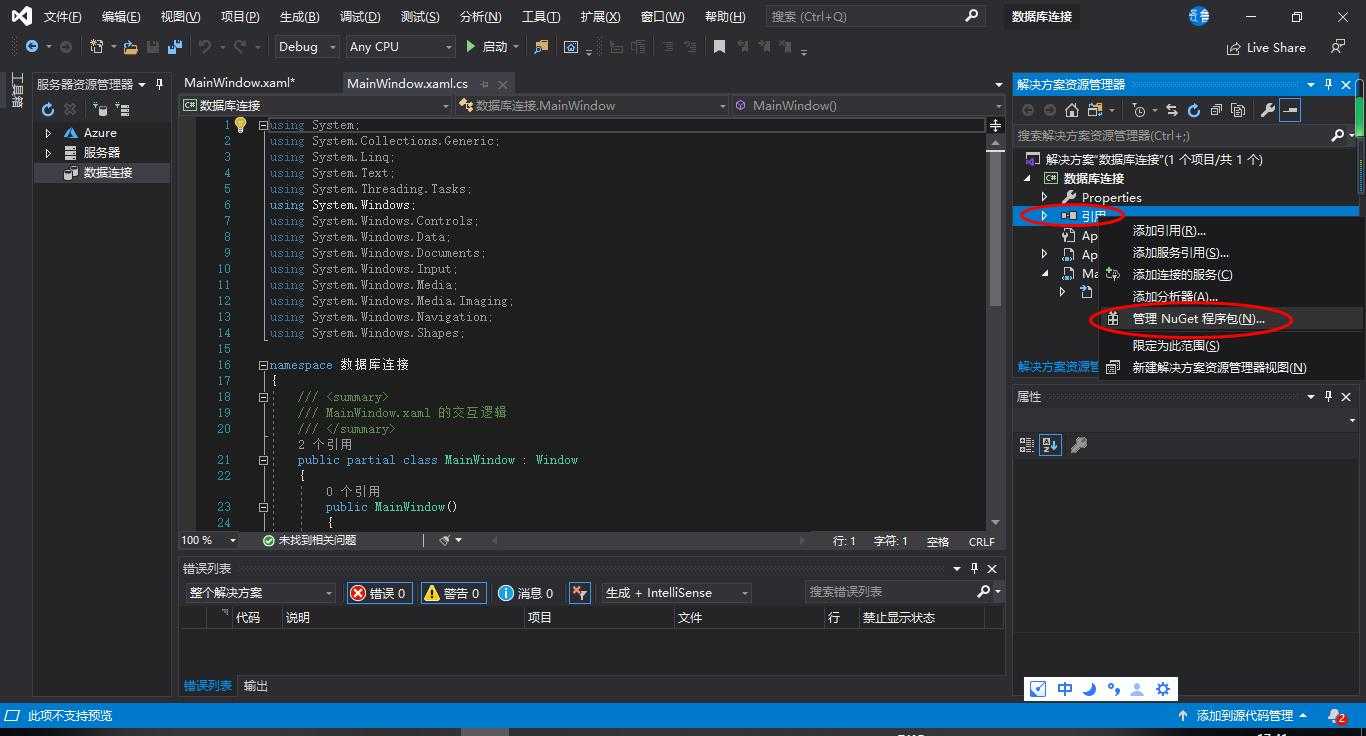
Task: Open the 生成 + IntelliSense dropdown
Action: click(x=676, y=593)
